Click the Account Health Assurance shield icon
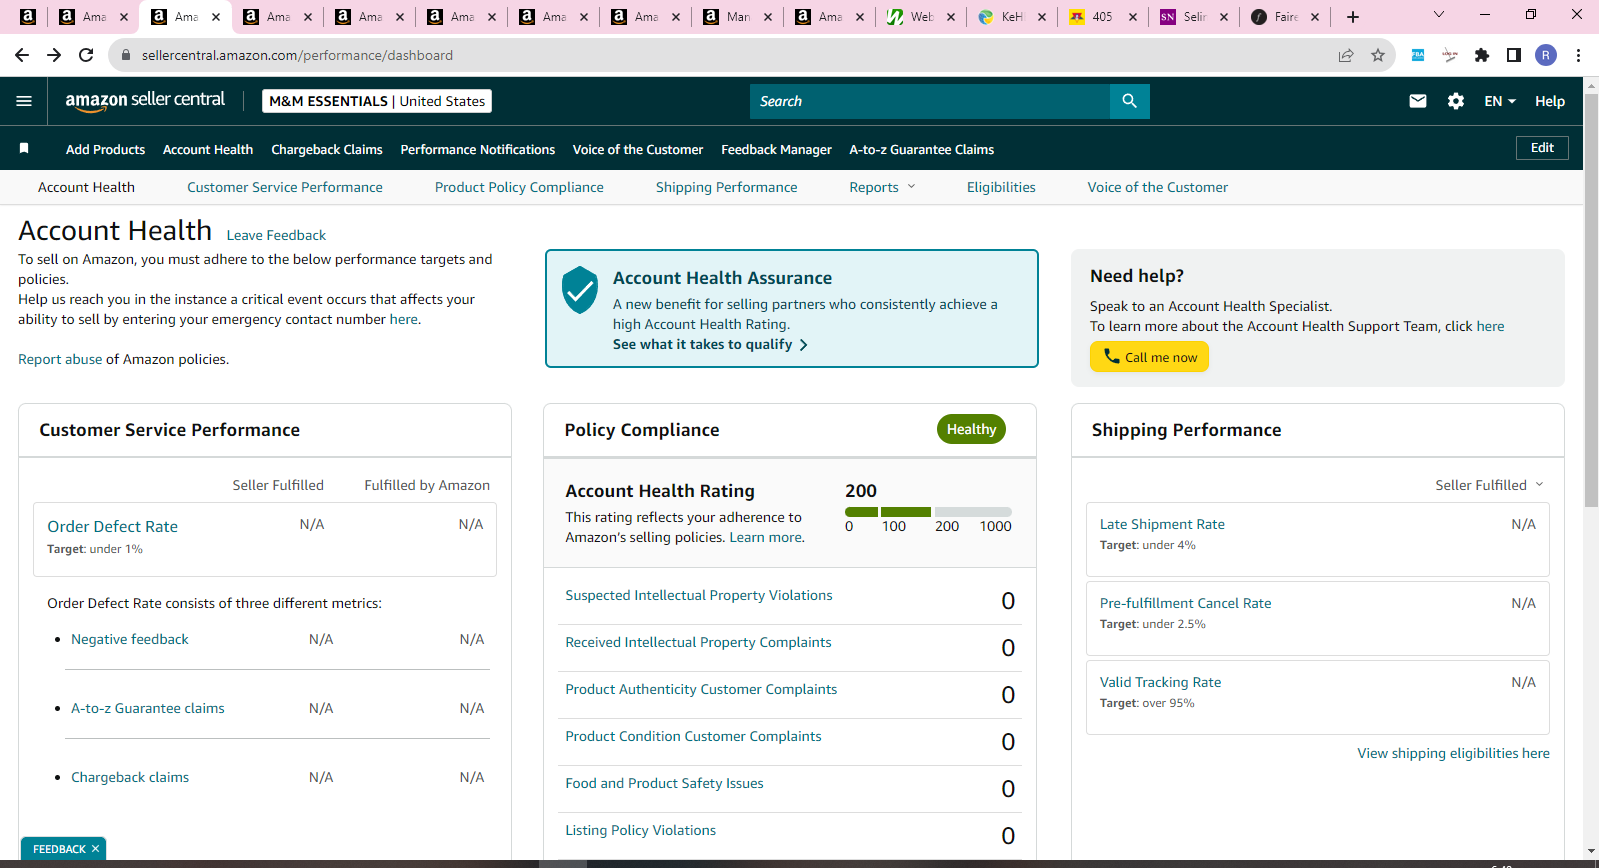The height and width of the screenshot is (868, 1599). pos(580,289)
